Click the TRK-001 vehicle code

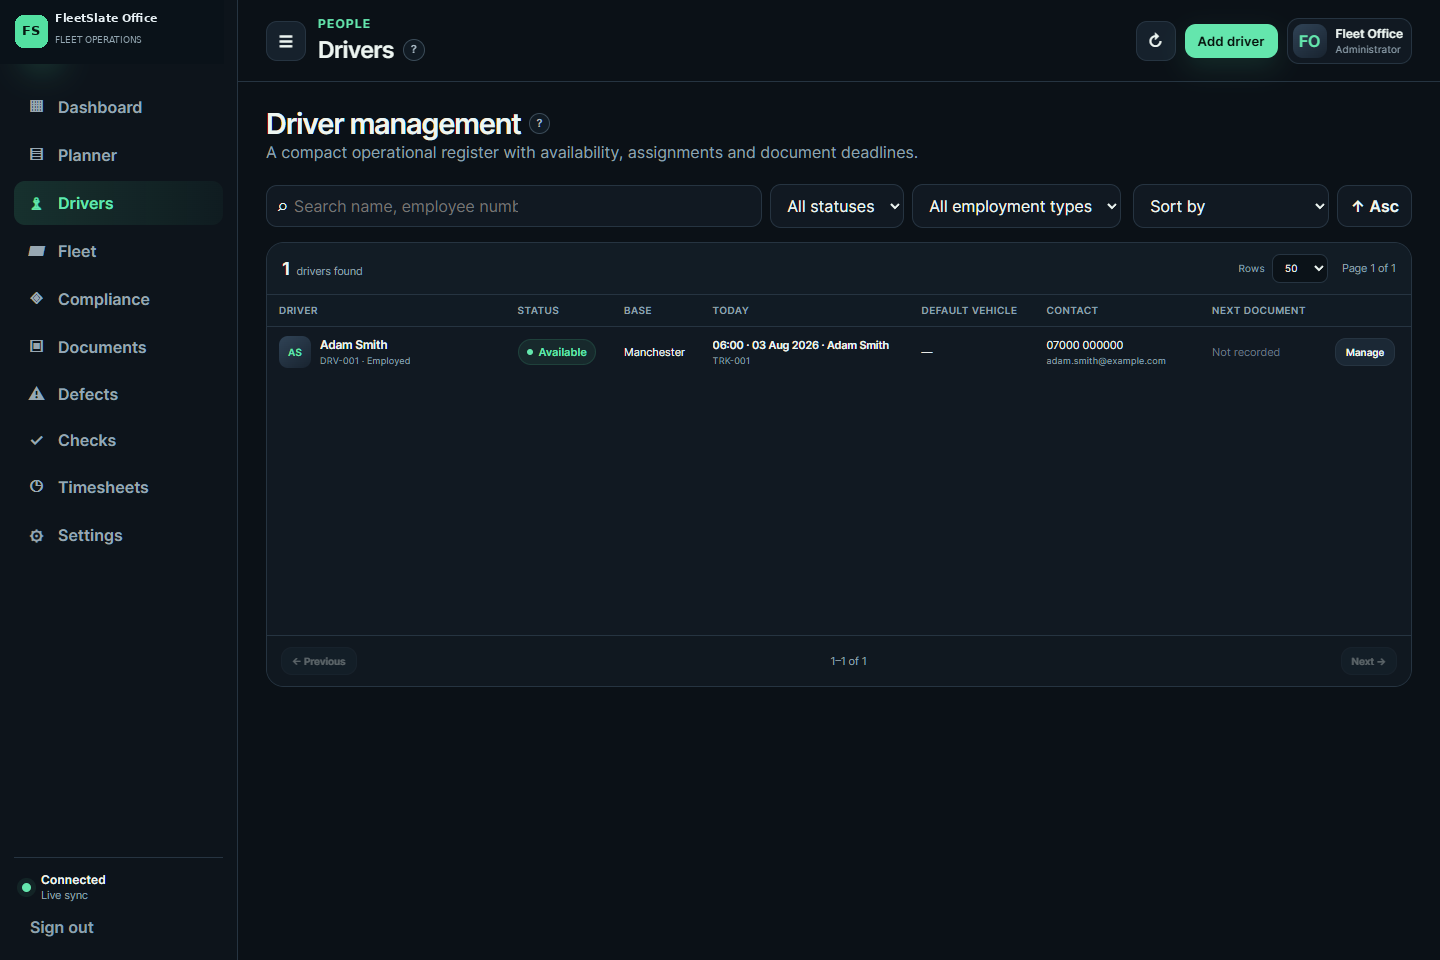point(731,361)
